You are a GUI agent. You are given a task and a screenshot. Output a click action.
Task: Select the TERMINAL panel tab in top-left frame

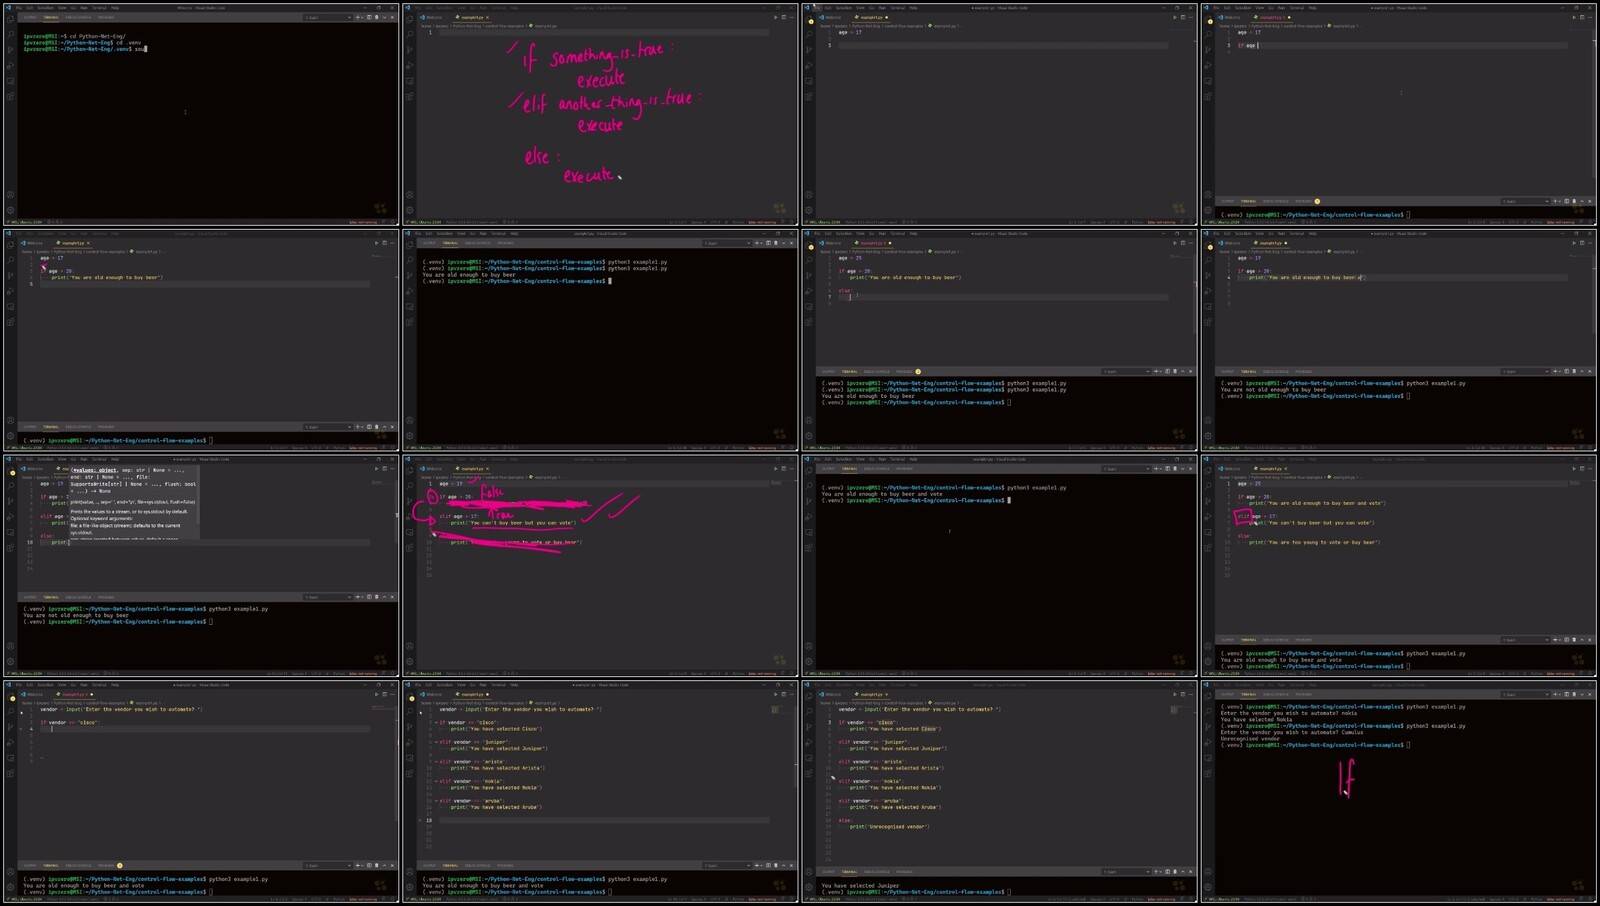50,17
